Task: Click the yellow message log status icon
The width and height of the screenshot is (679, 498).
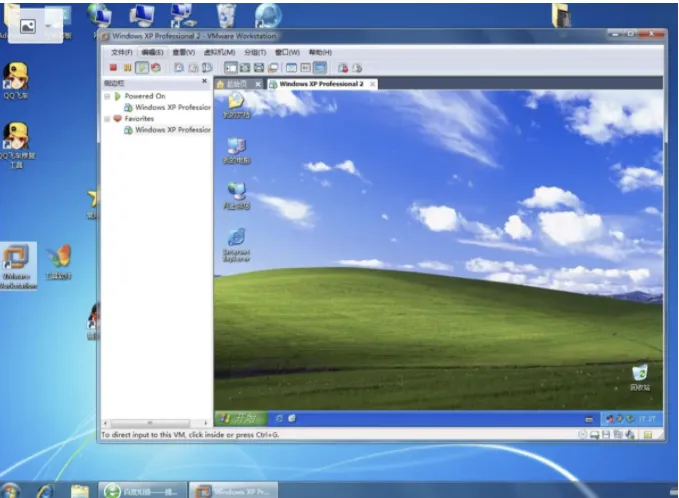Action: 648,434
